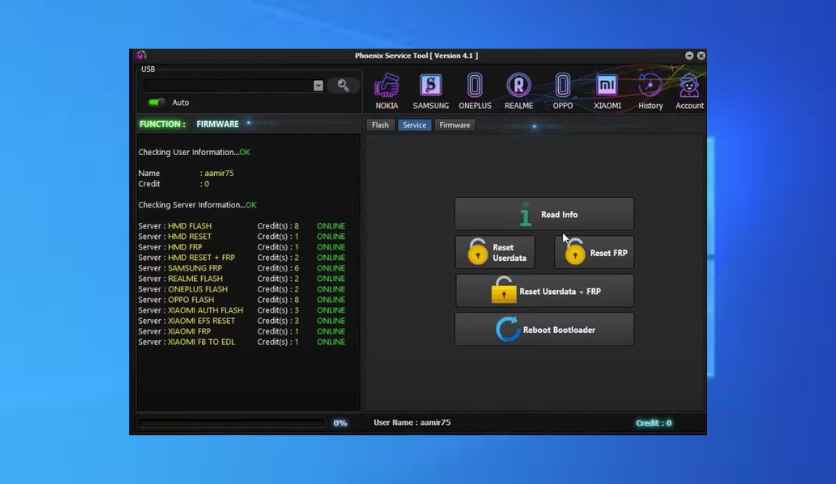Select the 'SAMSUNG FRP' server row
Image resolution: width=836 pixels, height=484 pixels.
pyautogui.click(x=242, y=268)
